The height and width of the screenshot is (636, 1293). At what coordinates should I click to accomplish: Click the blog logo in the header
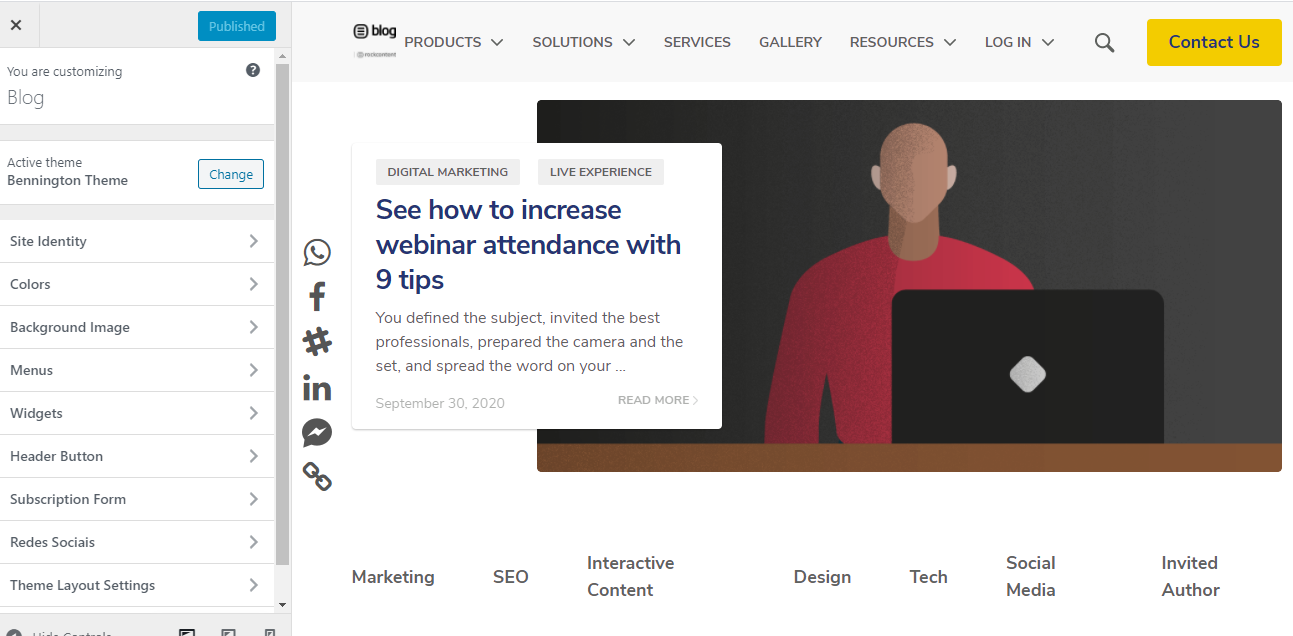[375, 40]
